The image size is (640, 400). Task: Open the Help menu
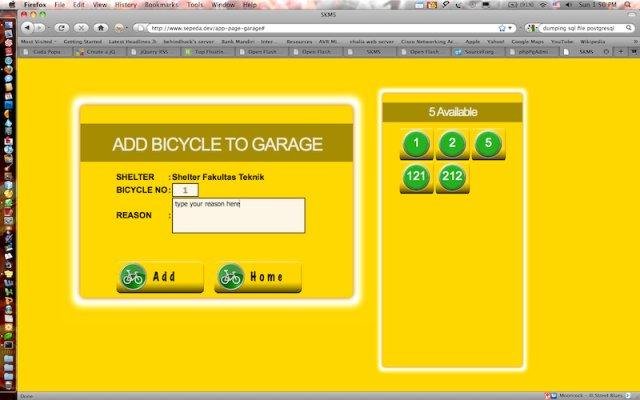click(250, 5)
